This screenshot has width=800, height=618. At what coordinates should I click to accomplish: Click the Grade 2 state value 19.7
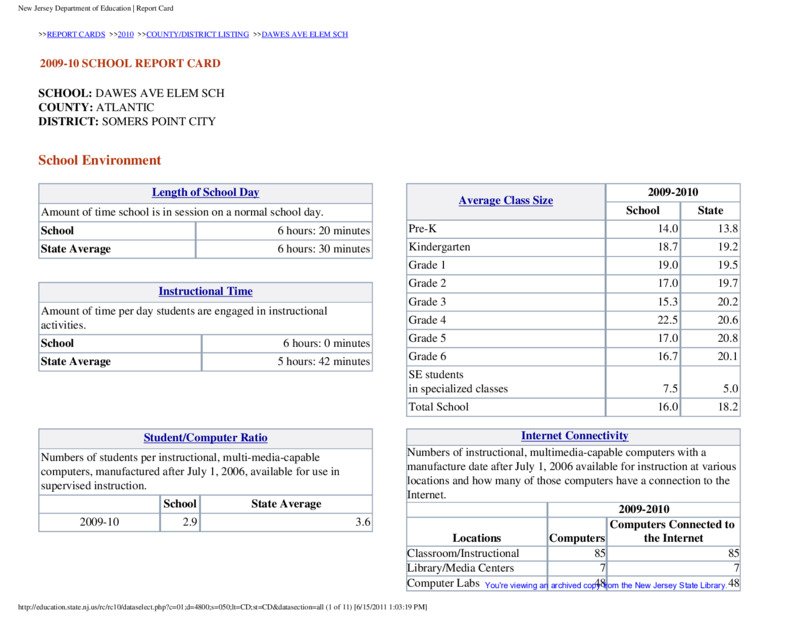click(728, 283)
